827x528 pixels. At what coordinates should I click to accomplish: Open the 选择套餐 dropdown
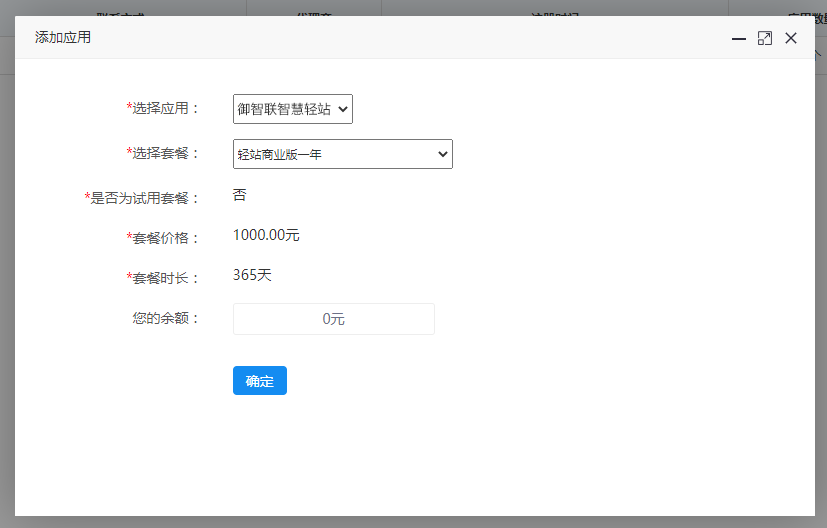[342, 154]
